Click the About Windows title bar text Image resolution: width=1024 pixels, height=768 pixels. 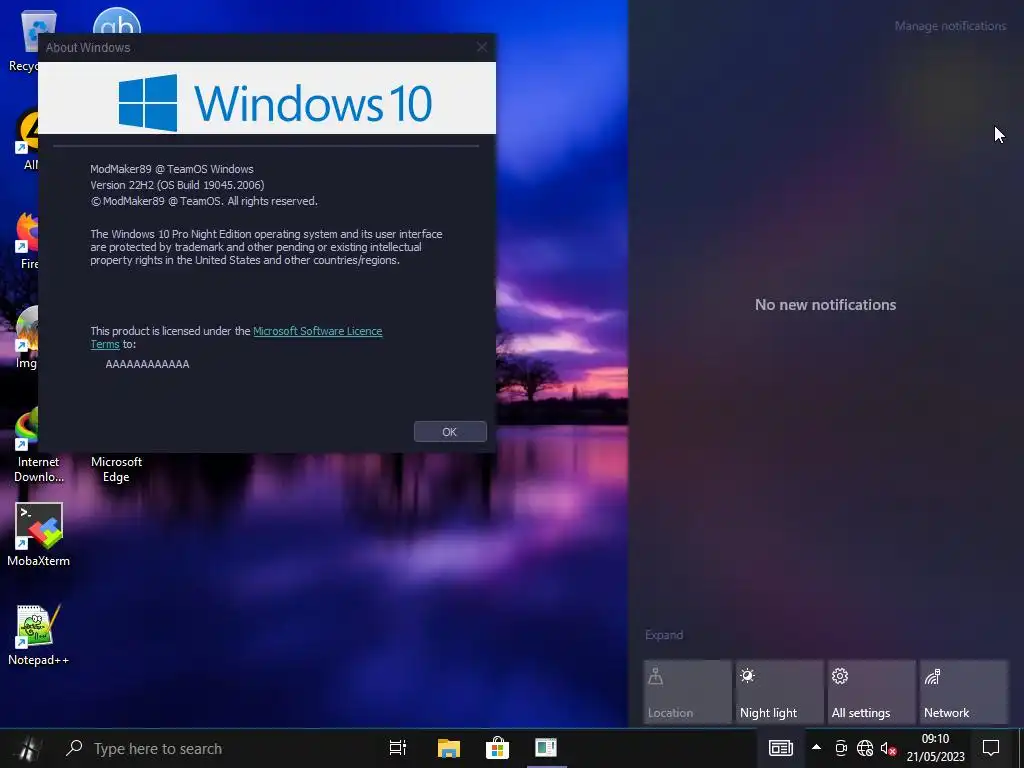[x=88, y=48]
